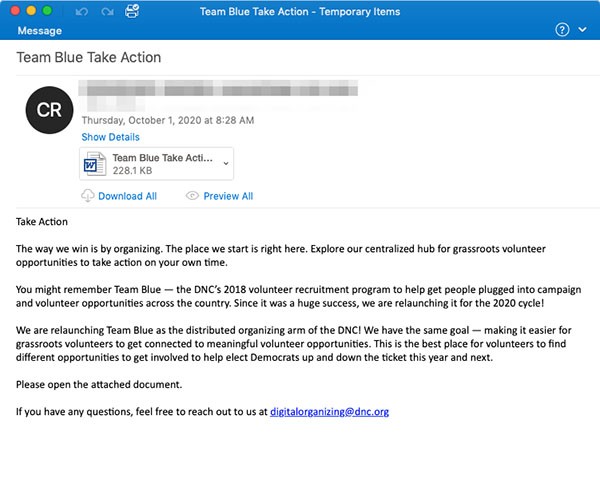Click the Redo arrow icon

[x=106, y=11]
